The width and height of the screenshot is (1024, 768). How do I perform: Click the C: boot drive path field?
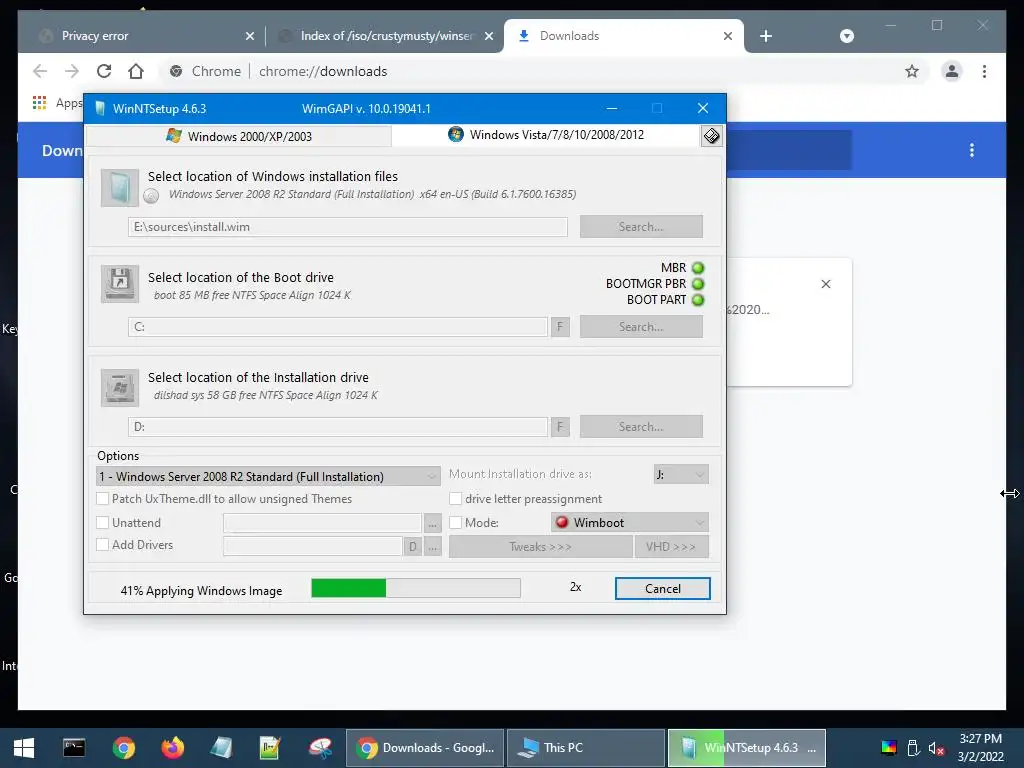(338, 327)
